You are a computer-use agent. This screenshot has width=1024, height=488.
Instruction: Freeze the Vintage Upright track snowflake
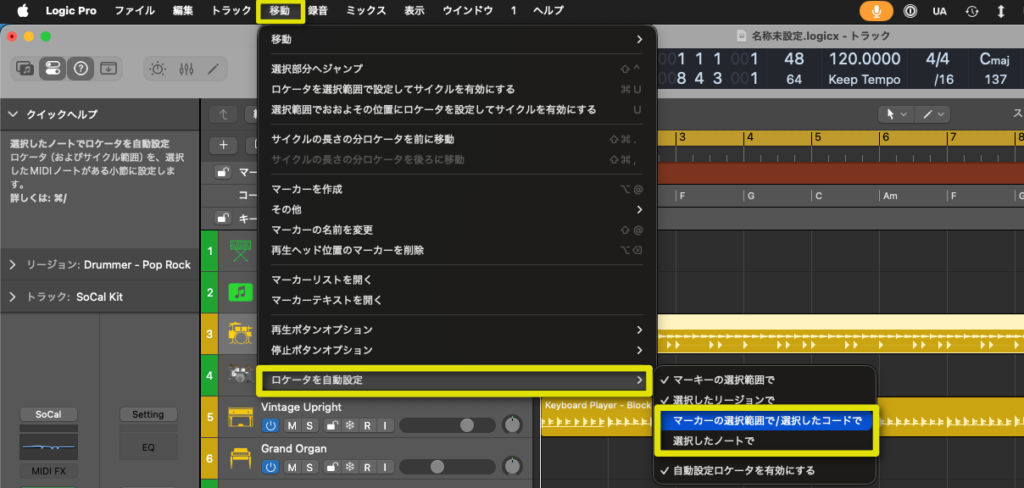pyautogui.click(x=349, y=427)
